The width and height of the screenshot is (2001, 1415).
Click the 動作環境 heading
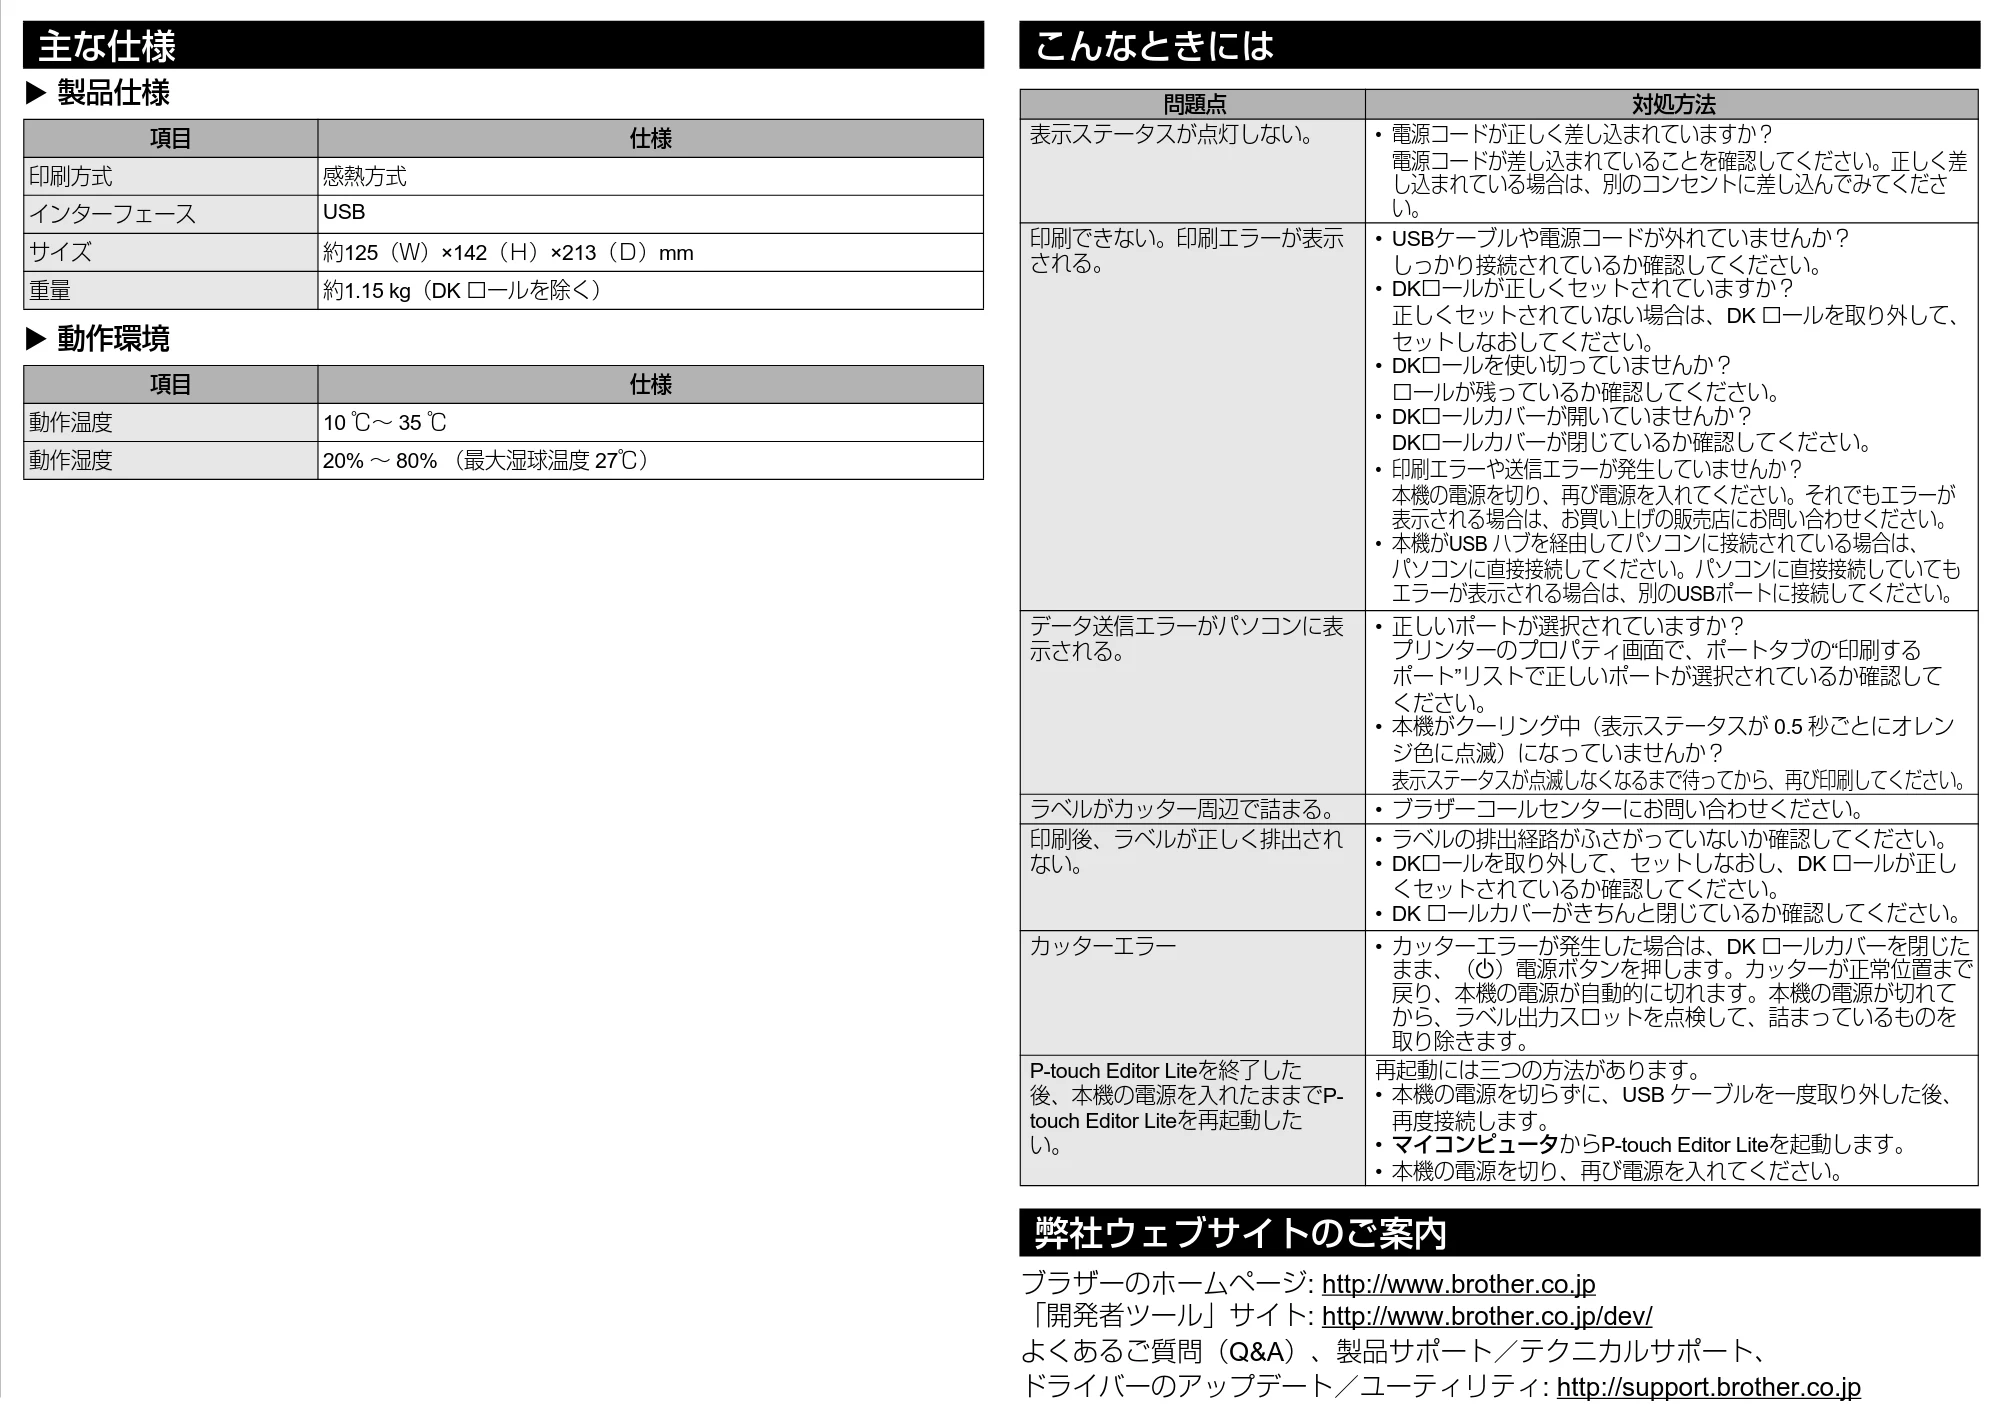113,339
